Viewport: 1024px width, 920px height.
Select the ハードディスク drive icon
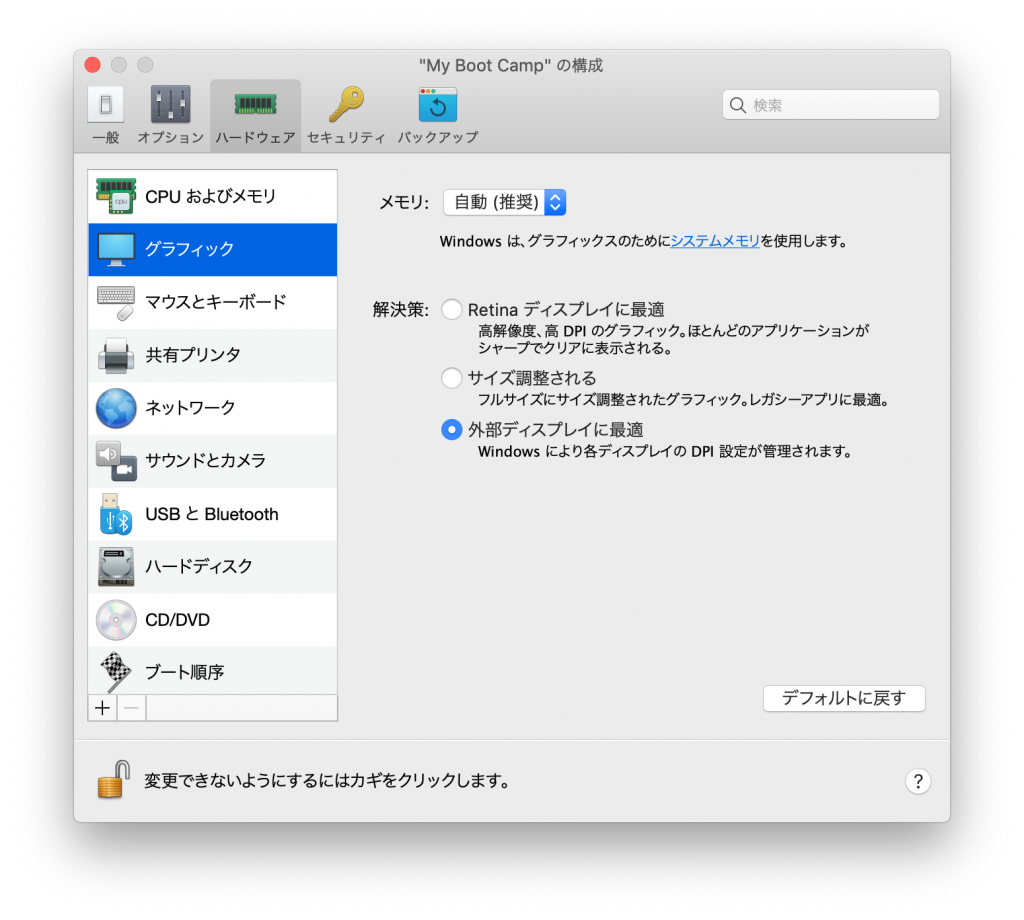coord(116,567)
